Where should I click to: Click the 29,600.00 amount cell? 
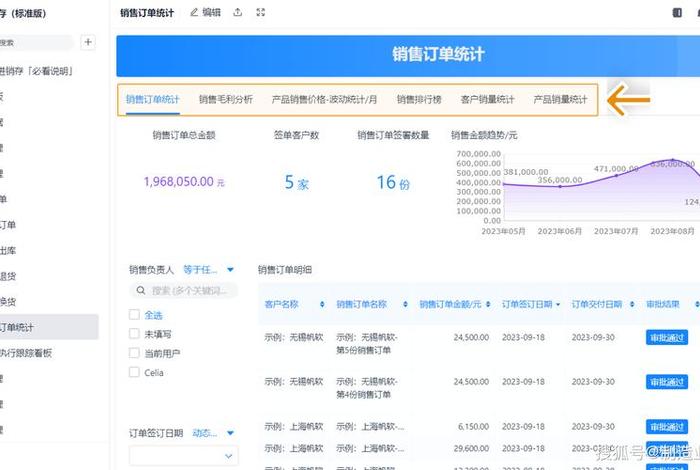click(x=471, y=448)
